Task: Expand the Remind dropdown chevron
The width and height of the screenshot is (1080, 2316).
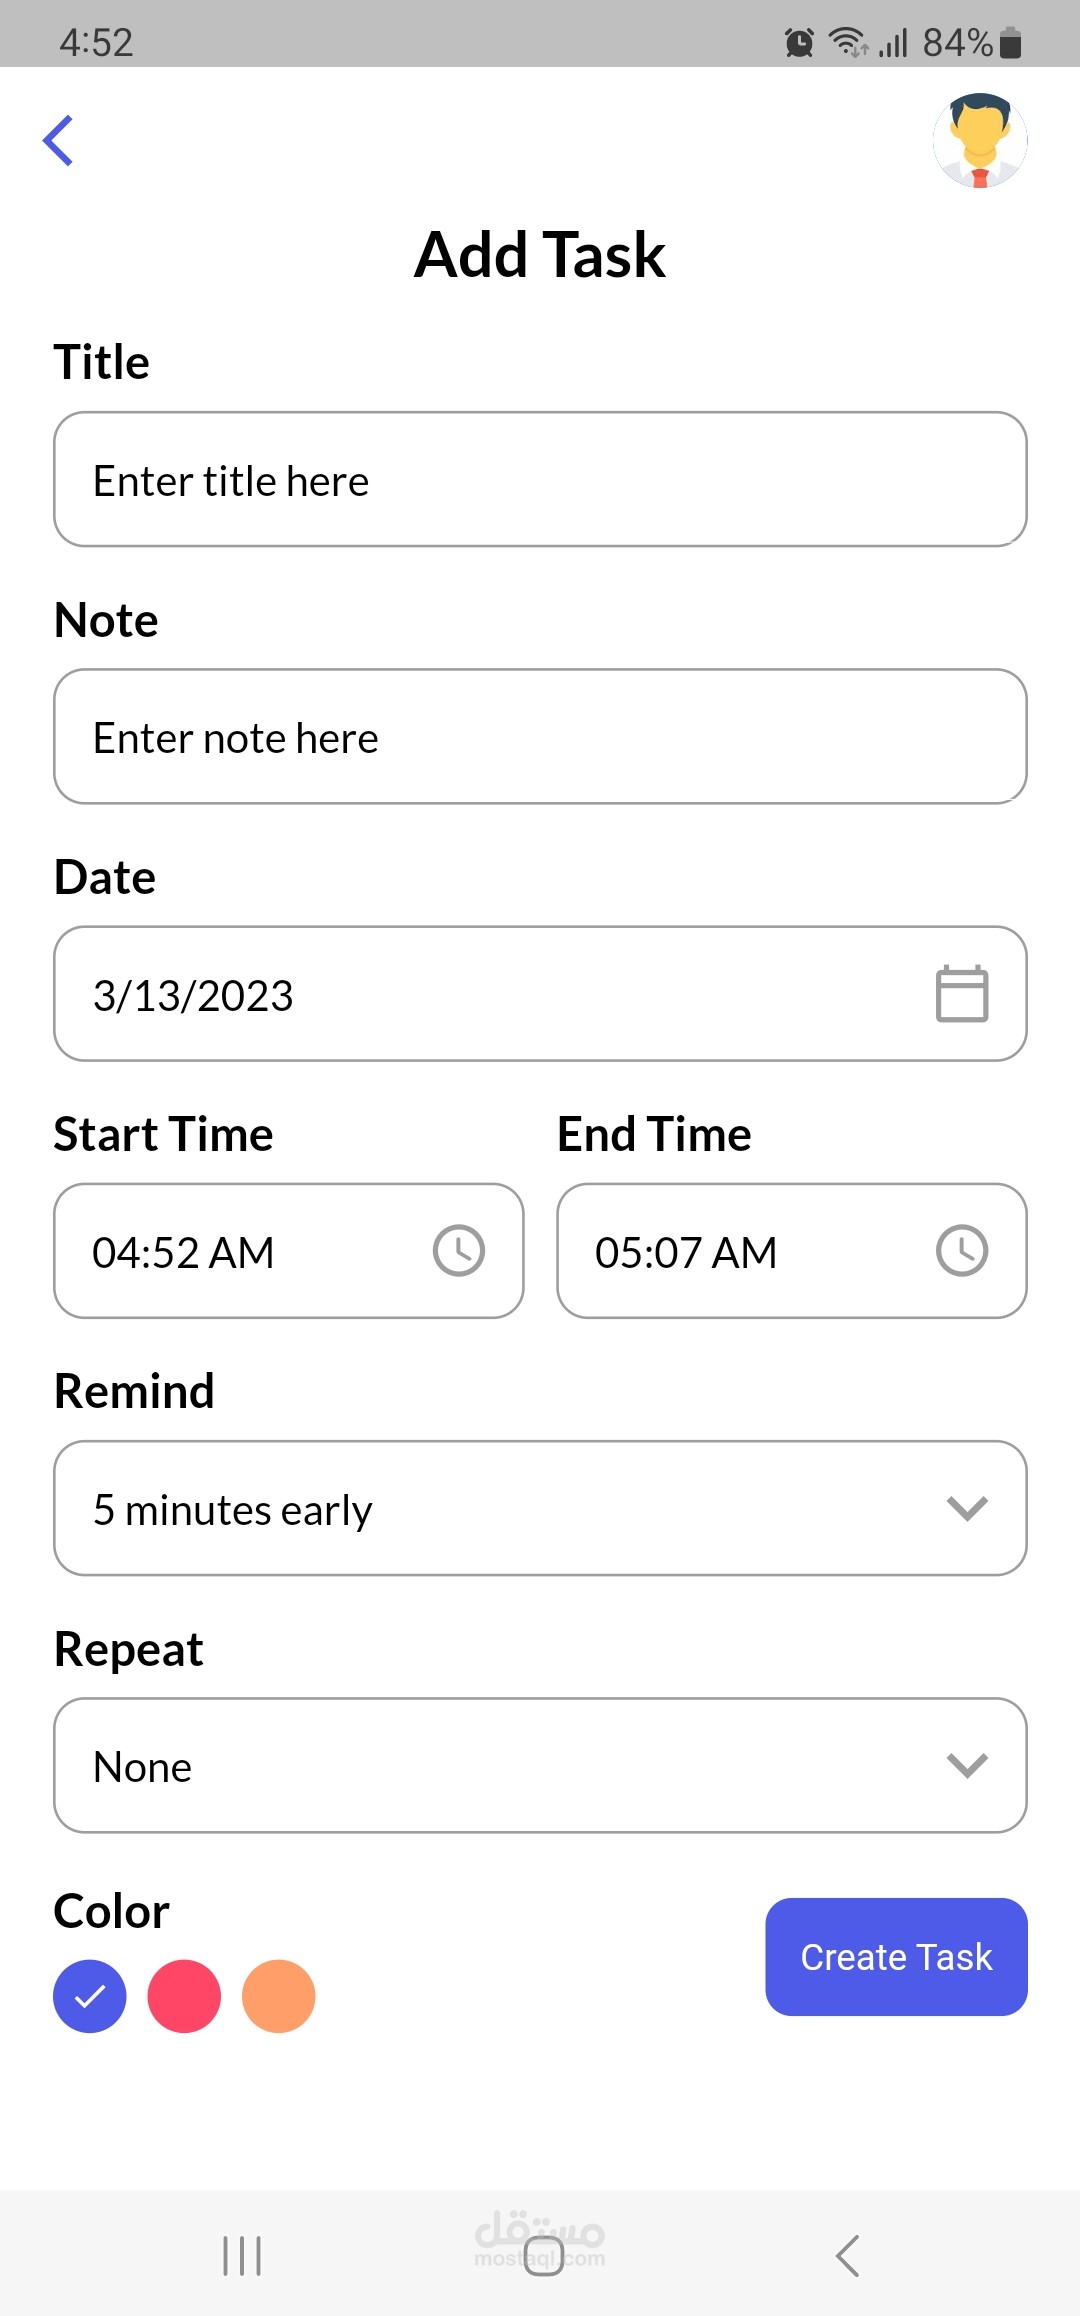Action: coord(967,1508)
